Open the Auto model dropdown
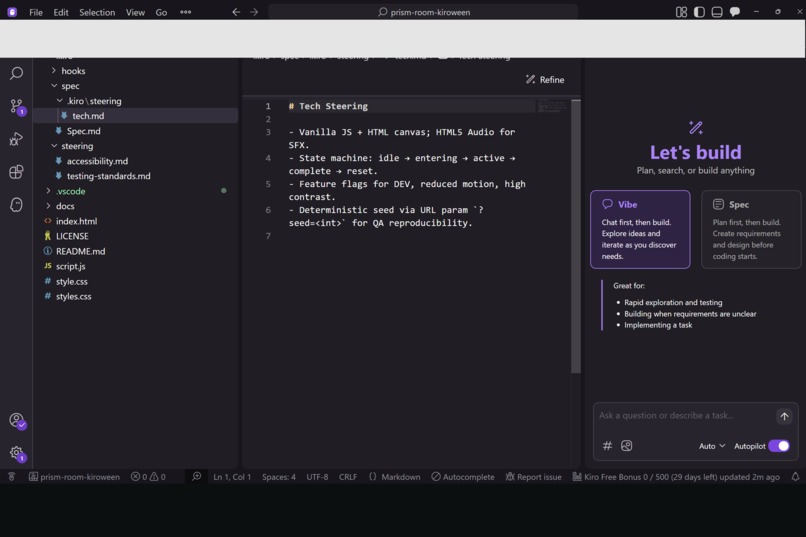 point(712,446)
